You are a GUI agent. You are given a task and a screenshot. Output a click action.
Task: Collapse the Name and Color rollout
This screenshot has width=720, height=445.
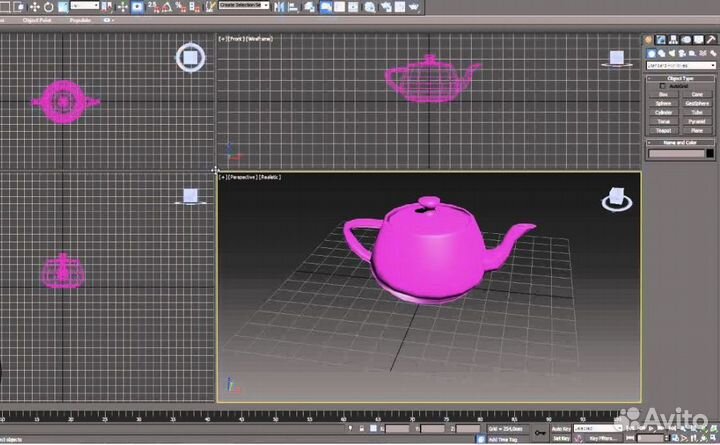coord(680,142)
